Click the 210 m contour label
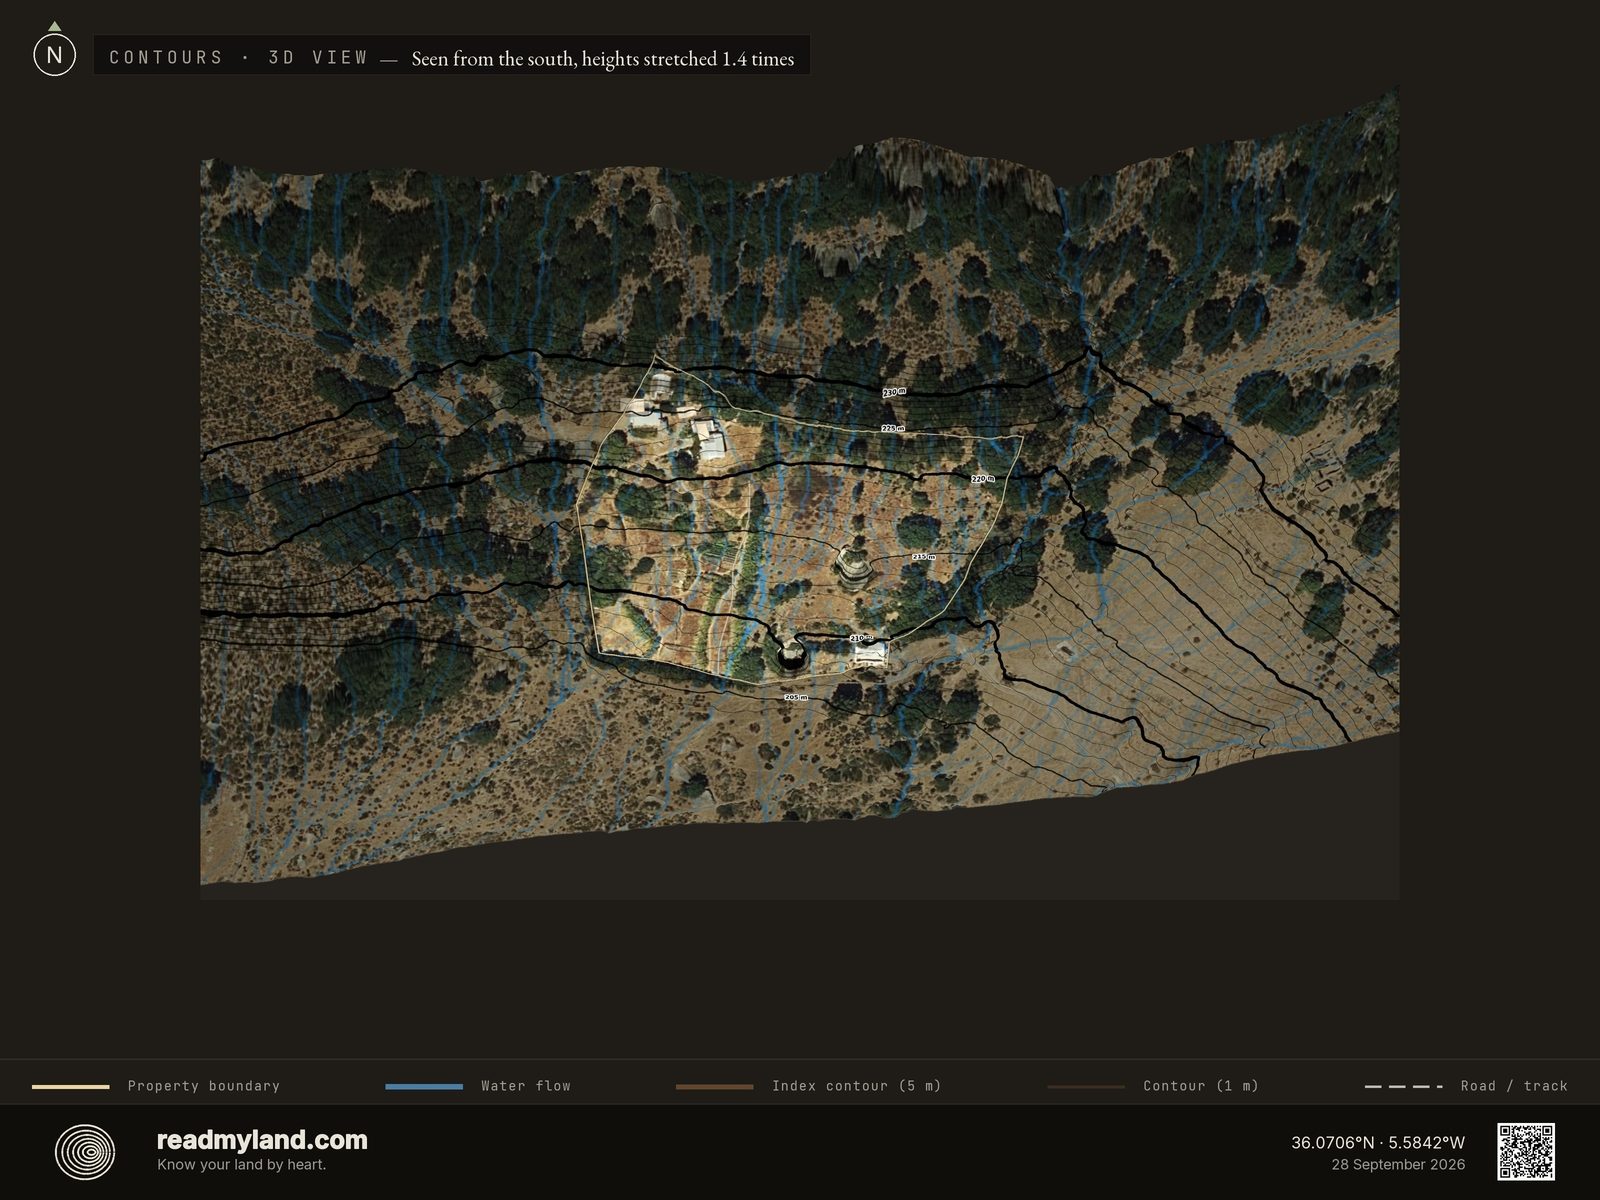Viewport: 1600px width, 1200px height. pyautogui.click(x=861, y=637)
